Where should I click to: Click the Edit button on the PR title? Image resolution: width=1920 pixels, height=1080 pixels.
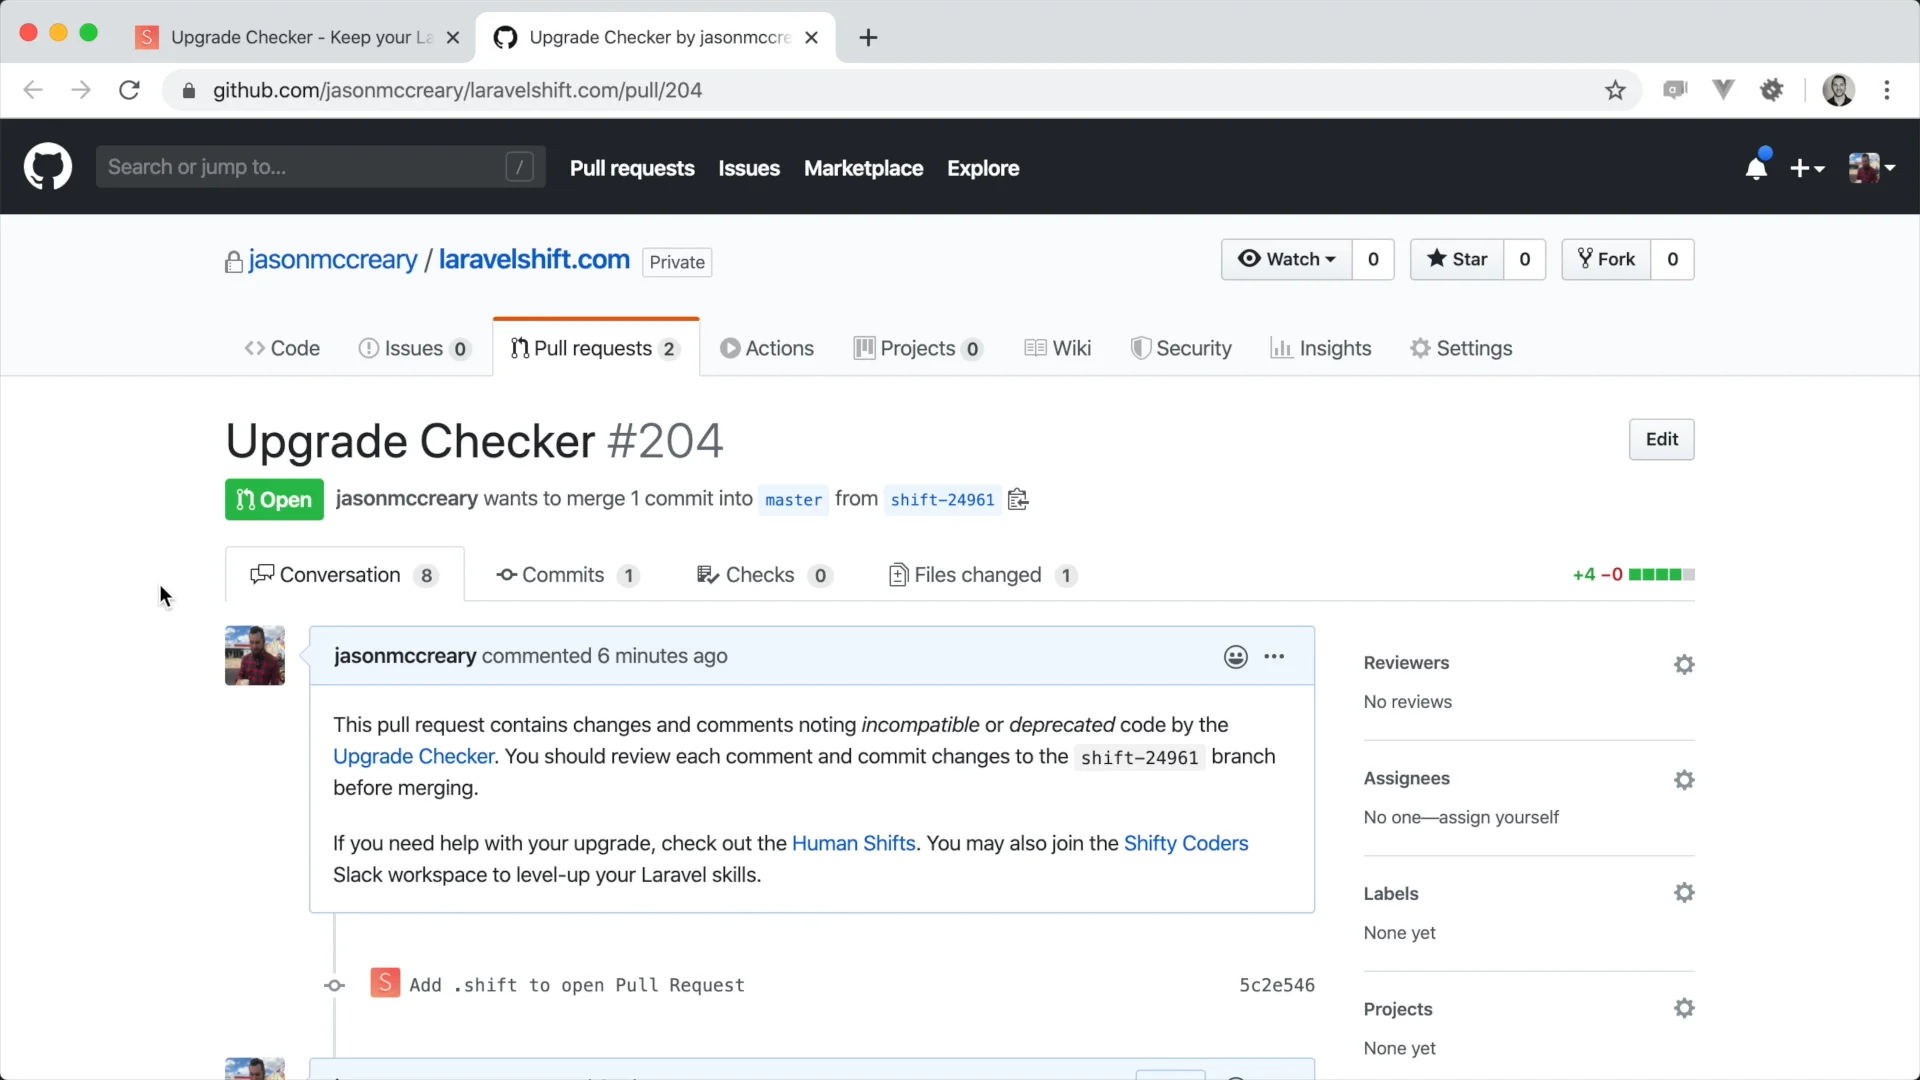pos(1661,439)
